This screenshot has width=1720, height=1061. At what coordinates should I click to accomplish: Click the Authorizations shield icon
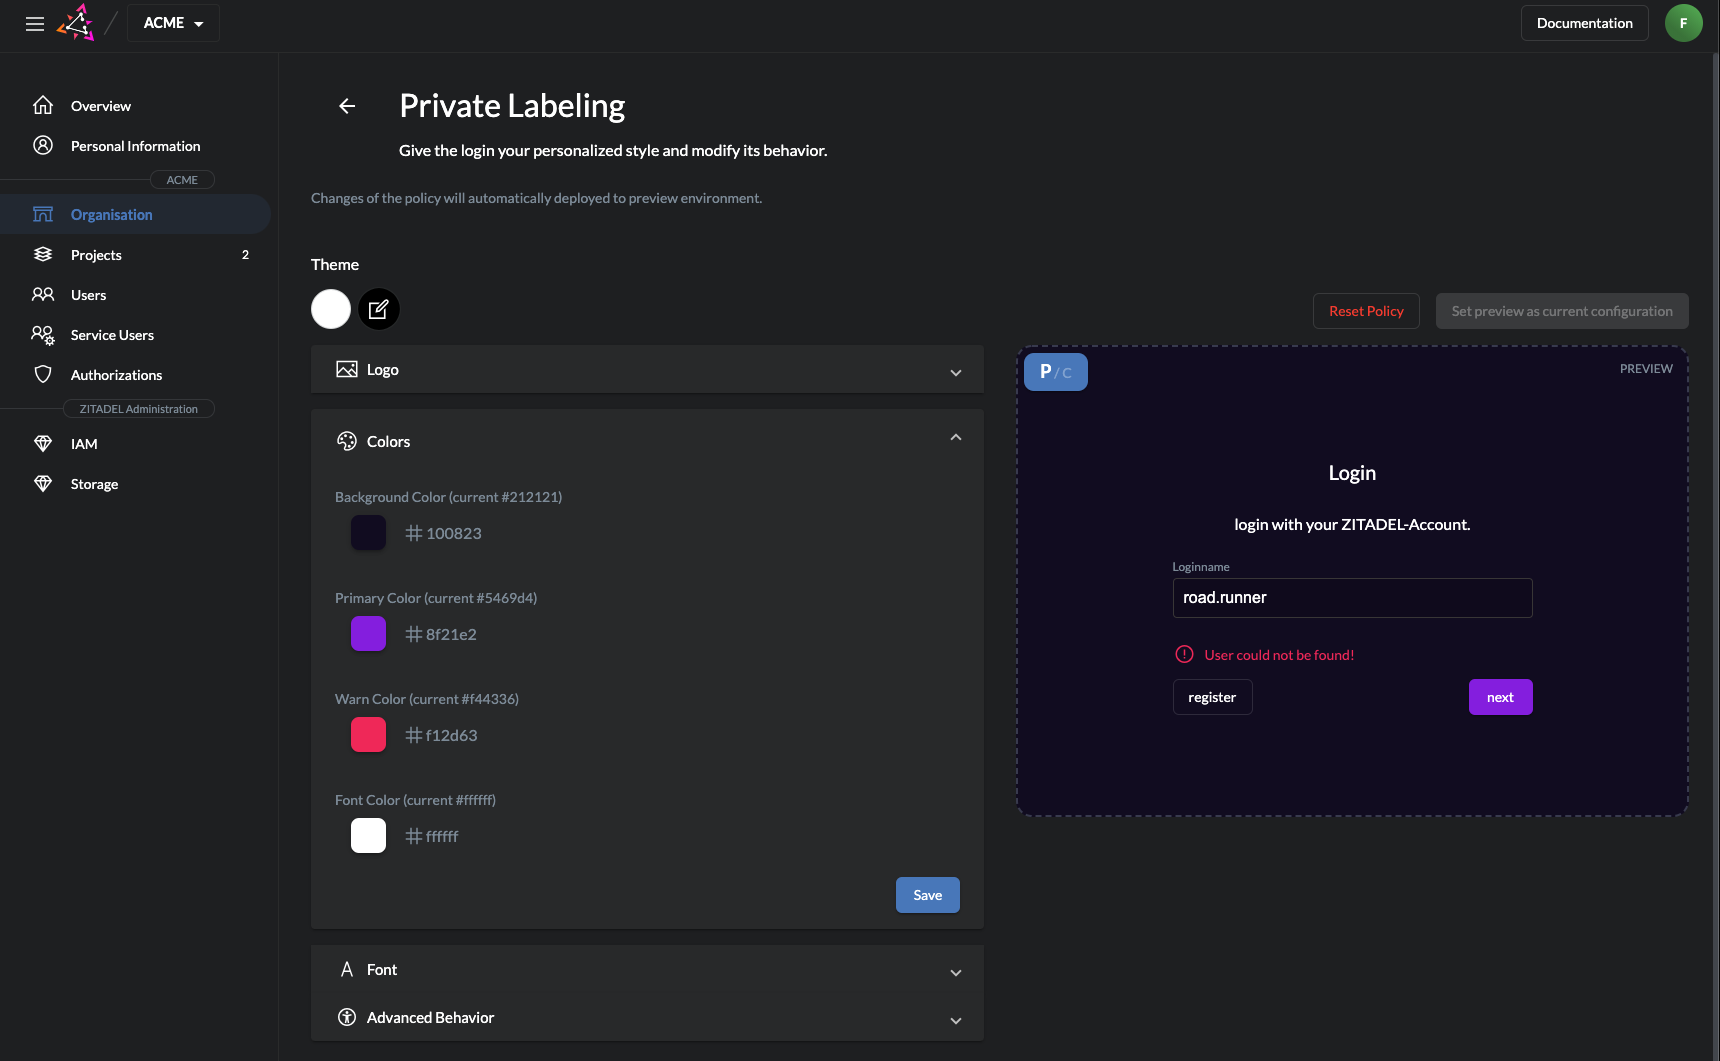point(43,374)
